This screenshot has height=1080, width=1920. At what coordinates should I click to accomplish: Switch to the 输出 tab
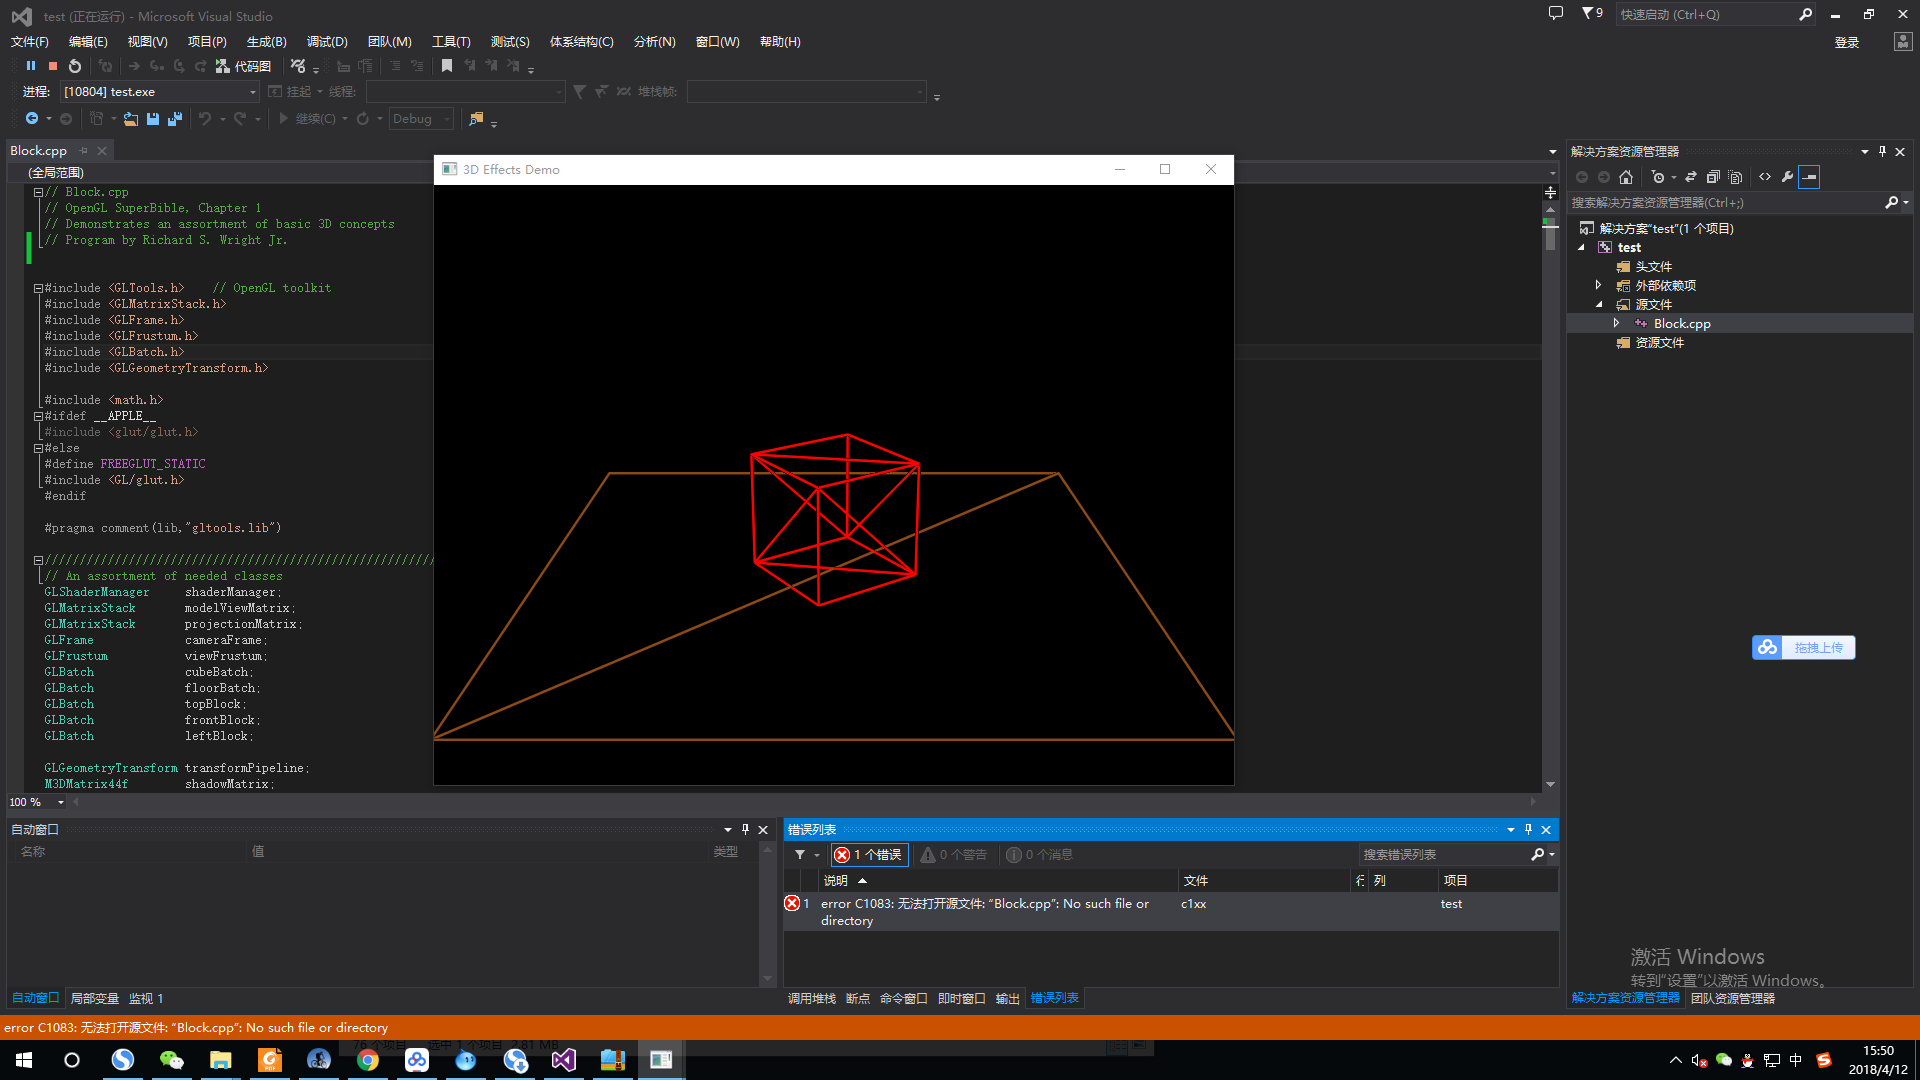click(1007, 999)
